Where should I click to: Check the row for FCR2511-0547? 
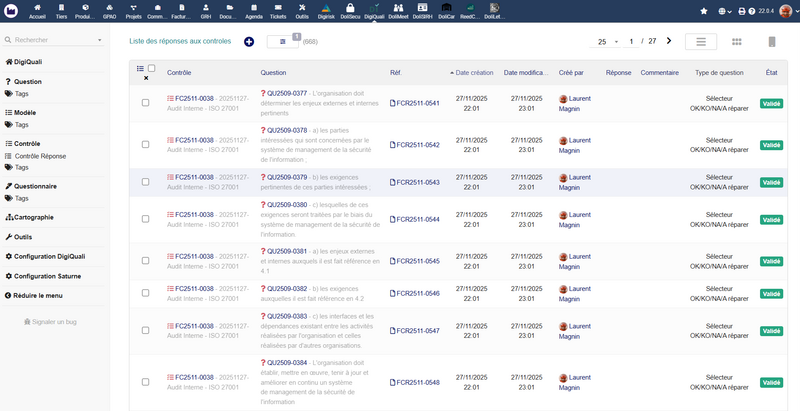point(145,330)
